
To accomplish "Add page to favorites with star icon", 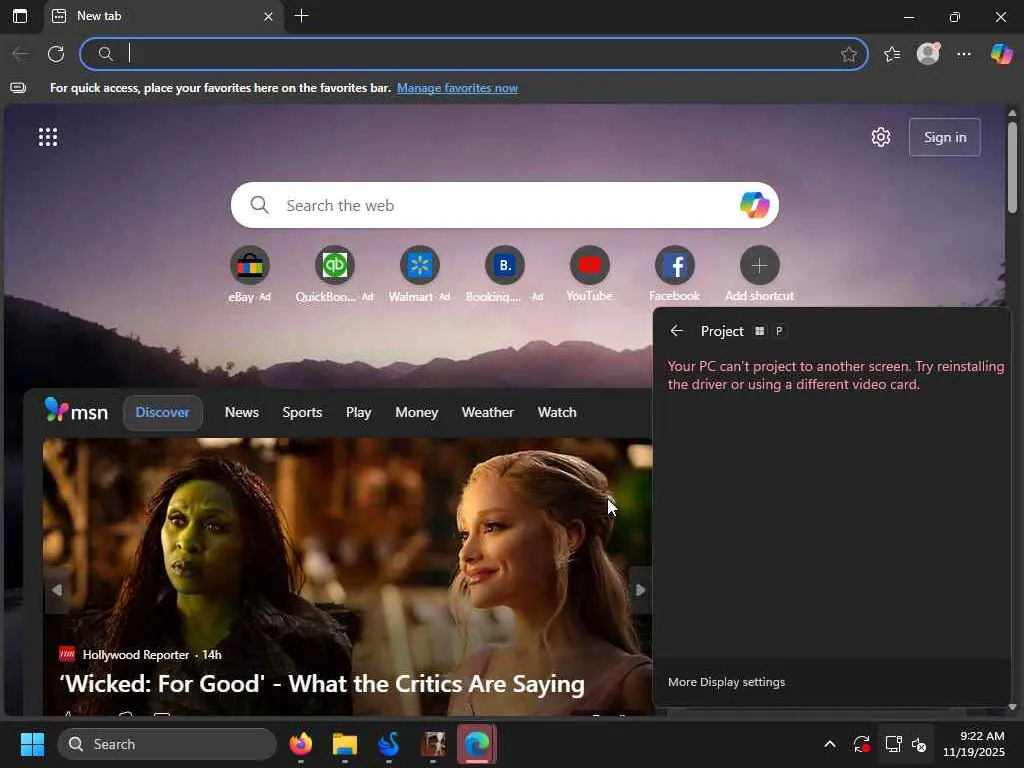I will tap(848, 54).
